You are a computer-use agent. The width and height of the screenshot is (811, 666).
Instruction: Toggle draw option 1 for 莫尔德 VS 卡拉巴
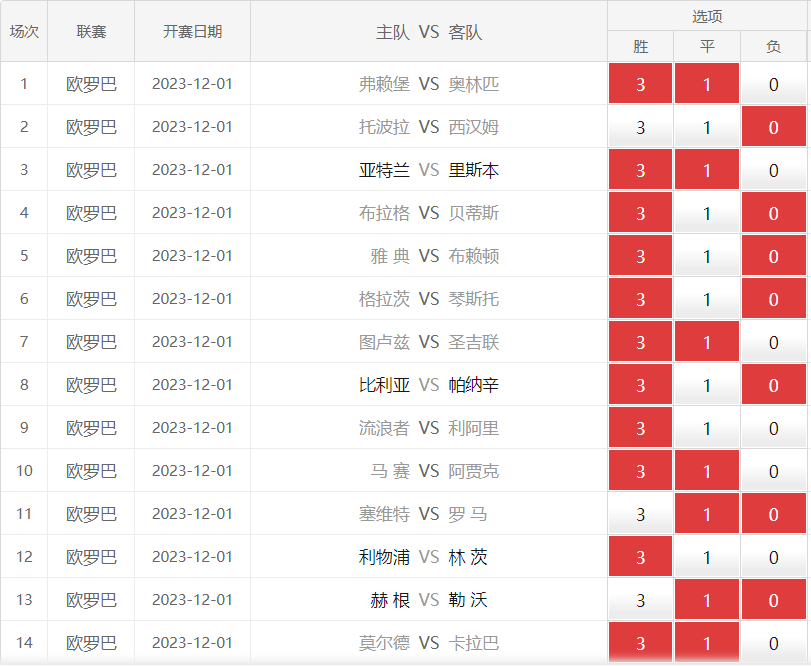707,642
